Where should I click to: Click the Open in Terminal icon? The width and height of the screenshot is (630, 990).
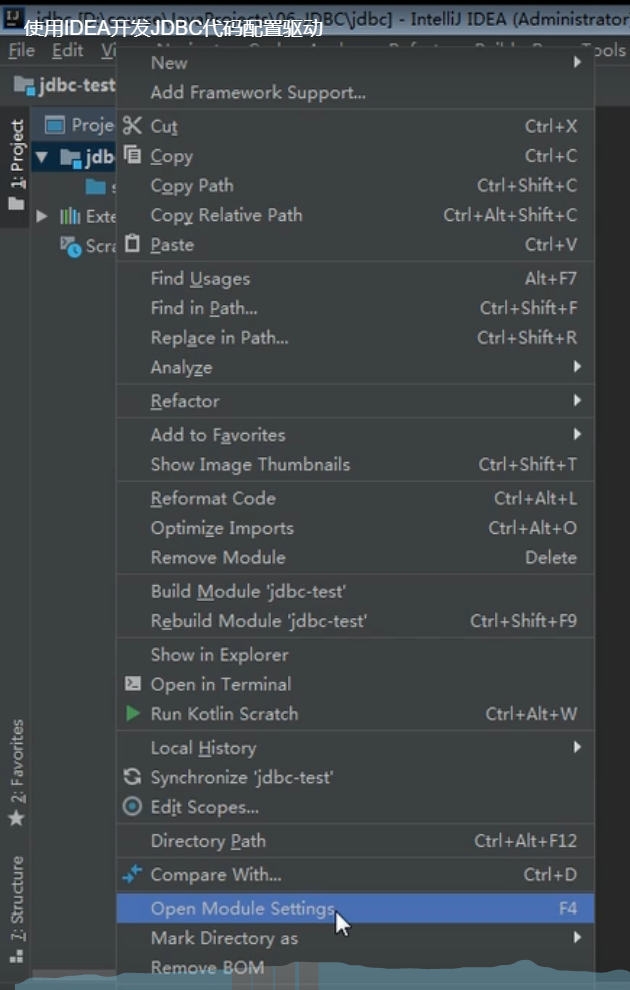(133, 684)
